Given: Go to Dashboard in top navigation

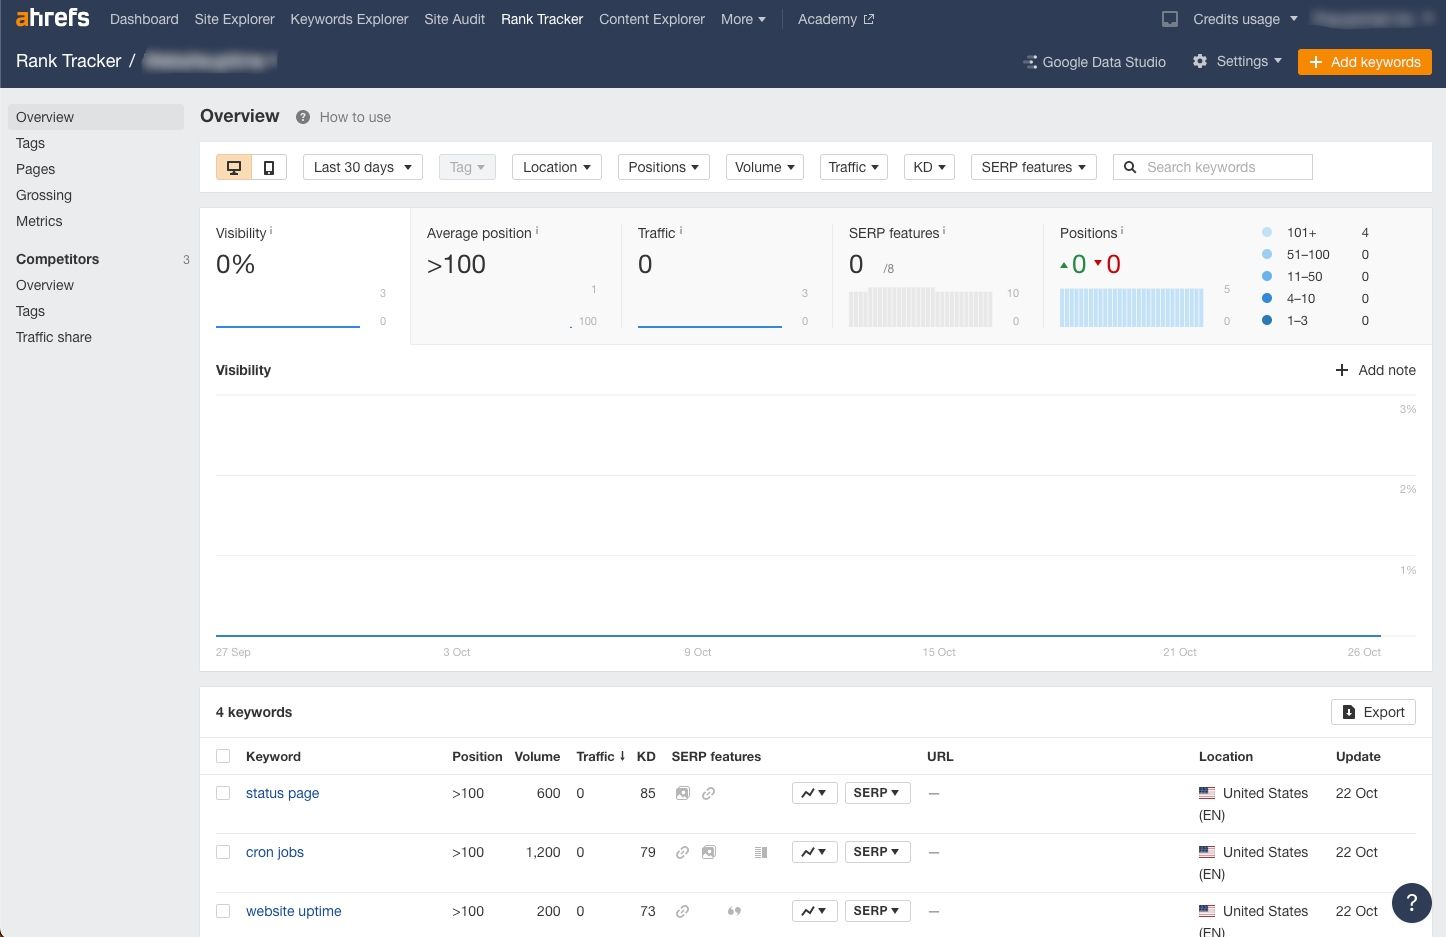Looking at the screenshot, I should tap(144, 19).
